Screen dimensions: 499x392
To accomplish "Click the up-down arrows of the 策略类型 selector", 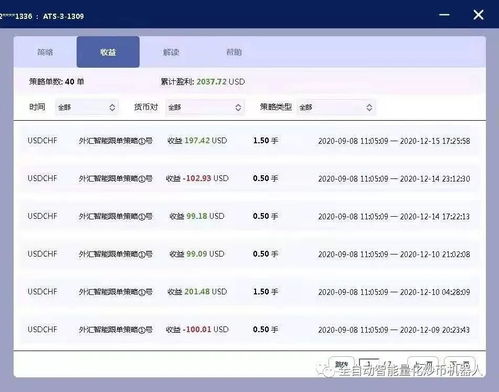I will click(x=369, y=107).
